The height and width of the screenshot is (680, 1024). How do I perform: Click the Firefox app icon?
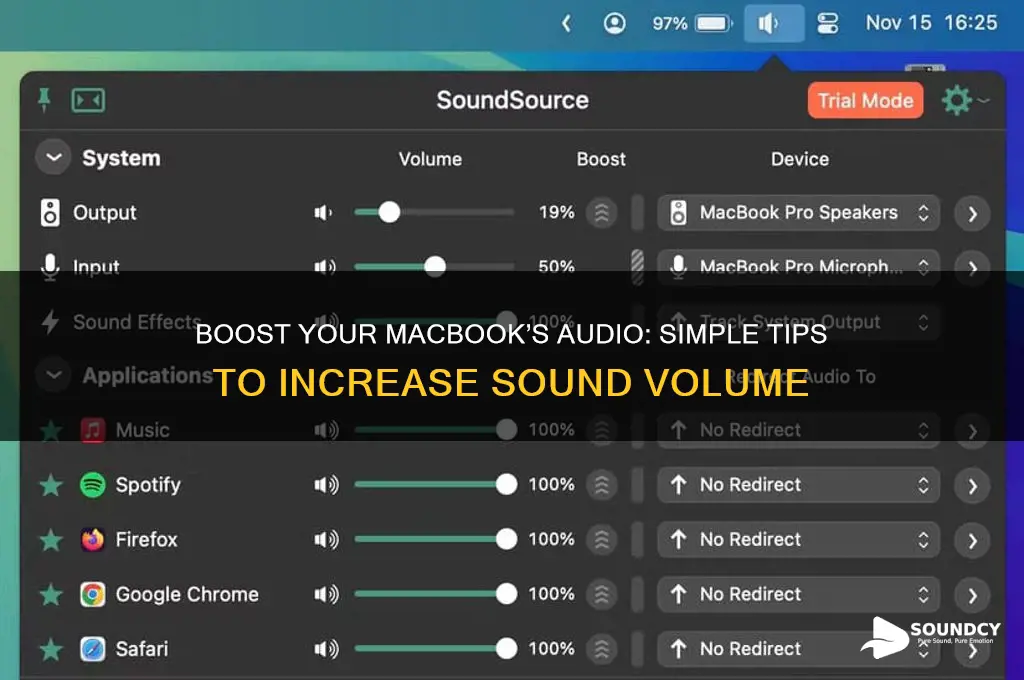pos(93,540)
